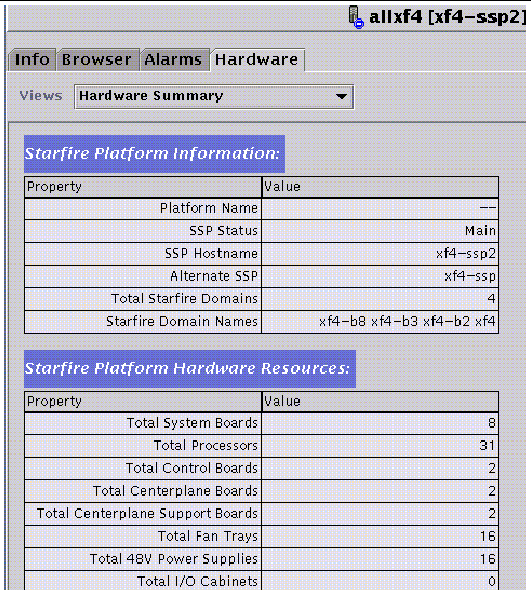Select Total System Boards property cell
Screen dimensions: 531x596
(143, 423)
